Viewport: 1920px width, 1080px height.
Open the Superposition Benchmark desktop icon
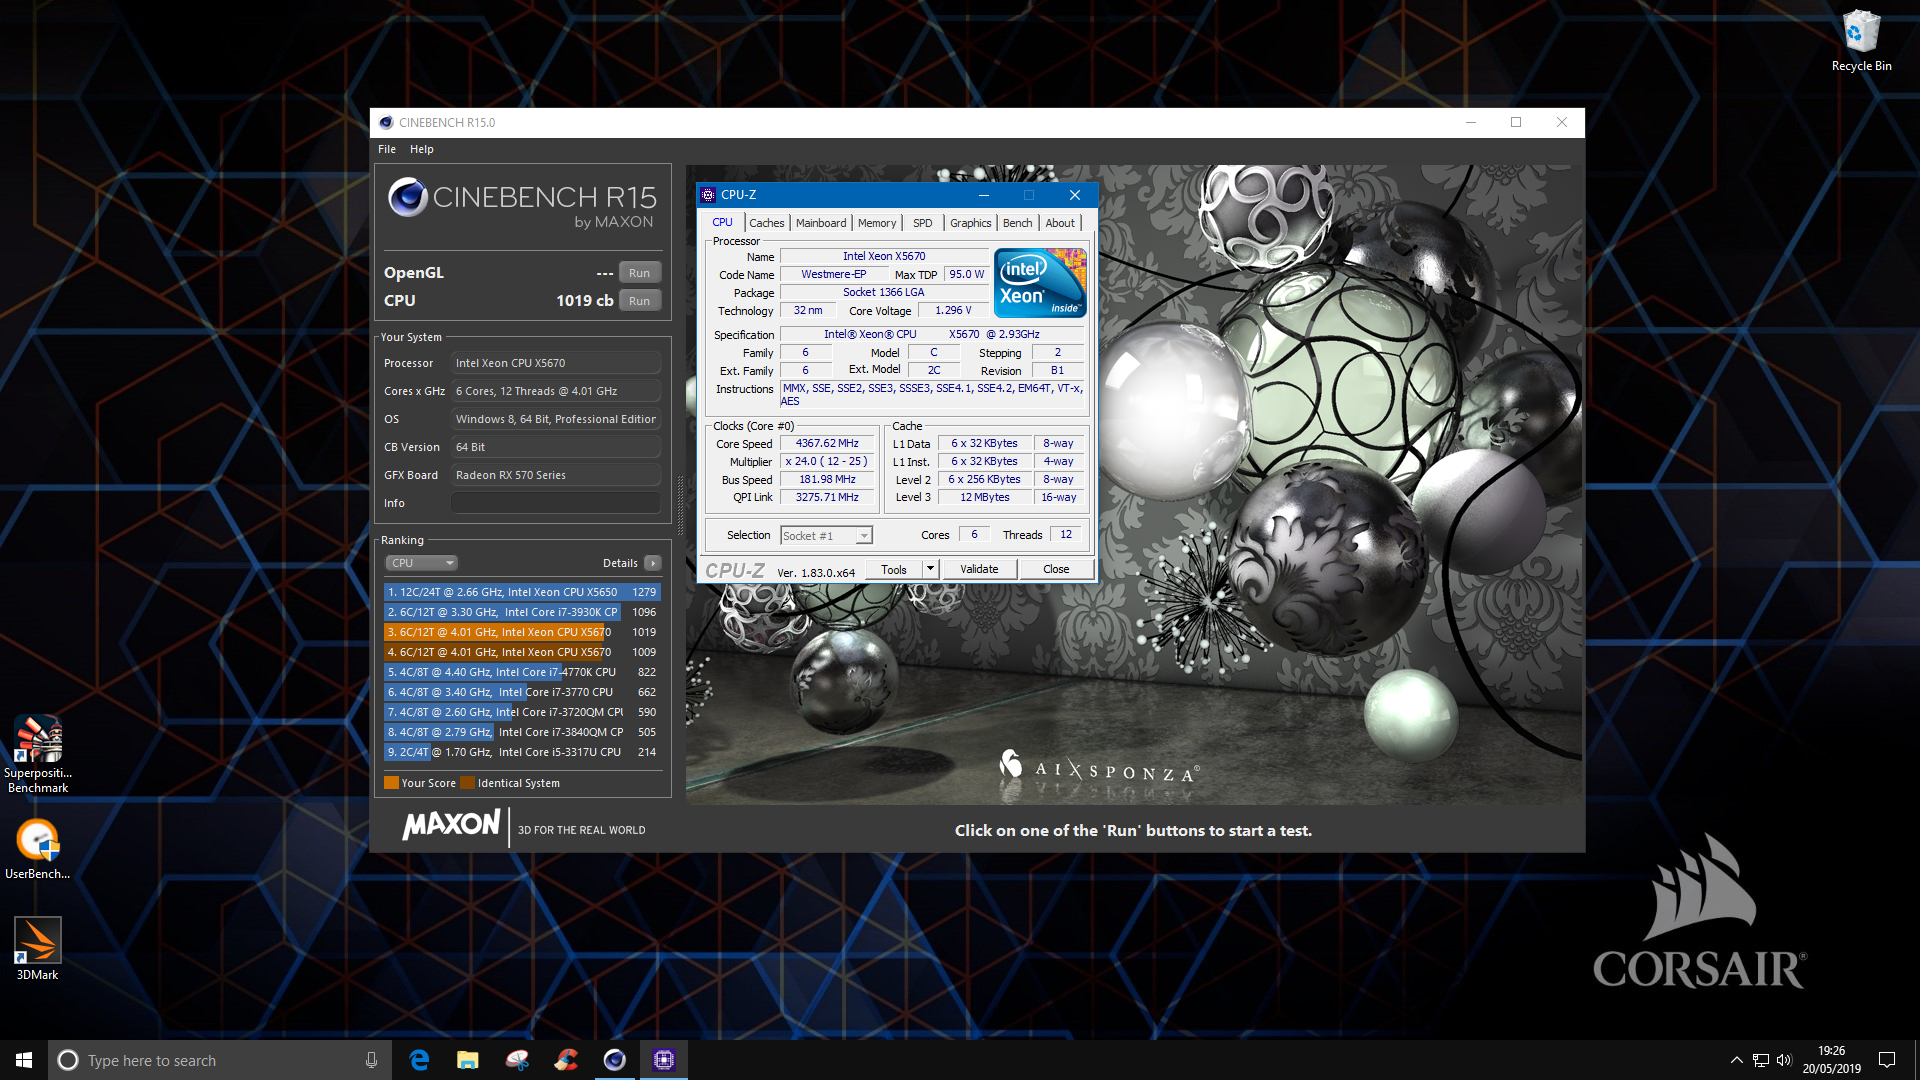pos(38,755)
